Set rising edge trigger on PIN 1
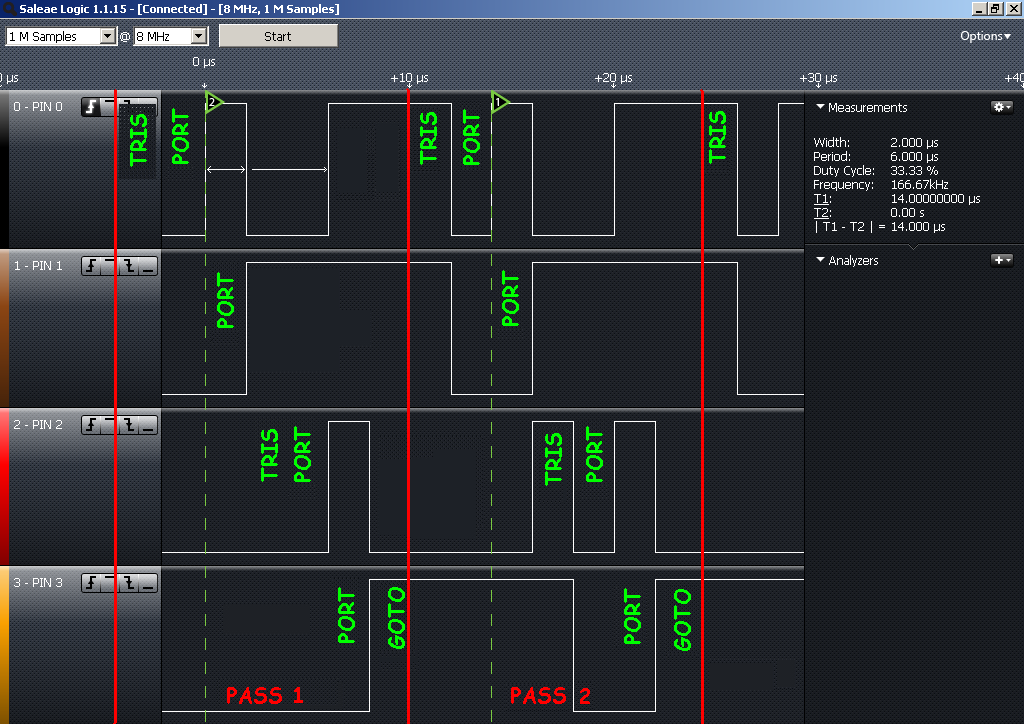1024x724 pixels. (x=91, y=266)
